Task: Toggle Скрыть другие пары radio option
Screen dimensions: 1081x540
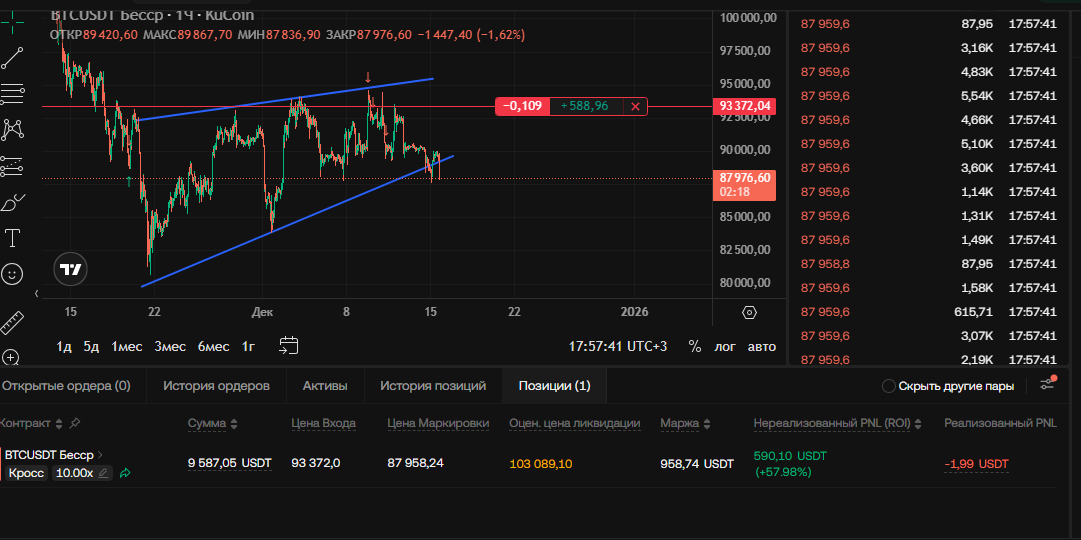Action: [x=889, y=386]
